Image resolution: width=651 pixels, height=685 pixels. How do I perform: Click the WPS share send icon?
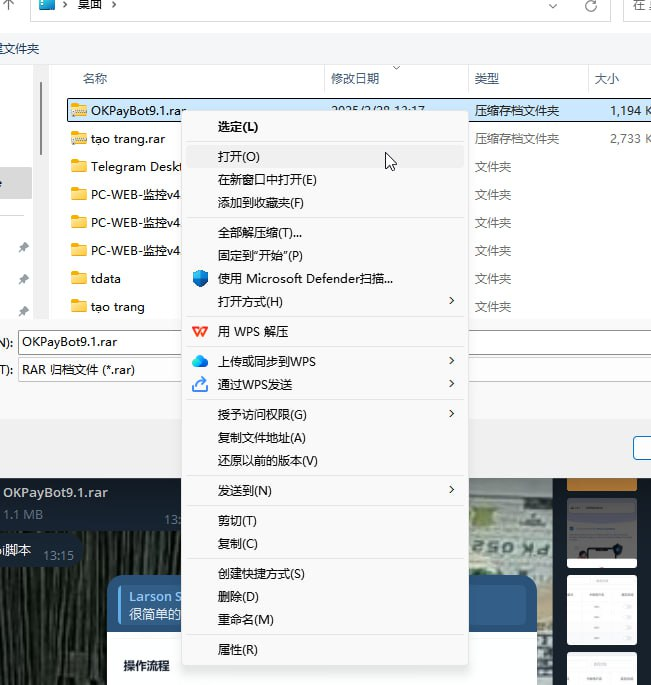(x=200, y=384)
